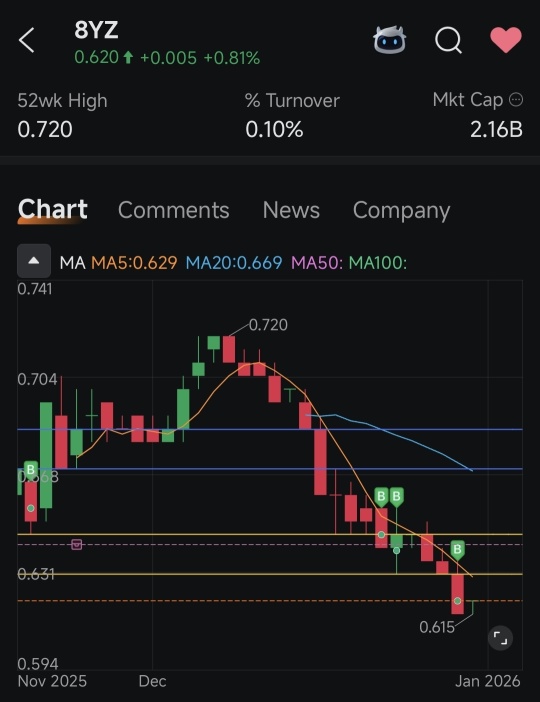This screenshot has width=540, height=702.
Task: Collapse the MA indicator legend arrow
Action: click(34, 261)
